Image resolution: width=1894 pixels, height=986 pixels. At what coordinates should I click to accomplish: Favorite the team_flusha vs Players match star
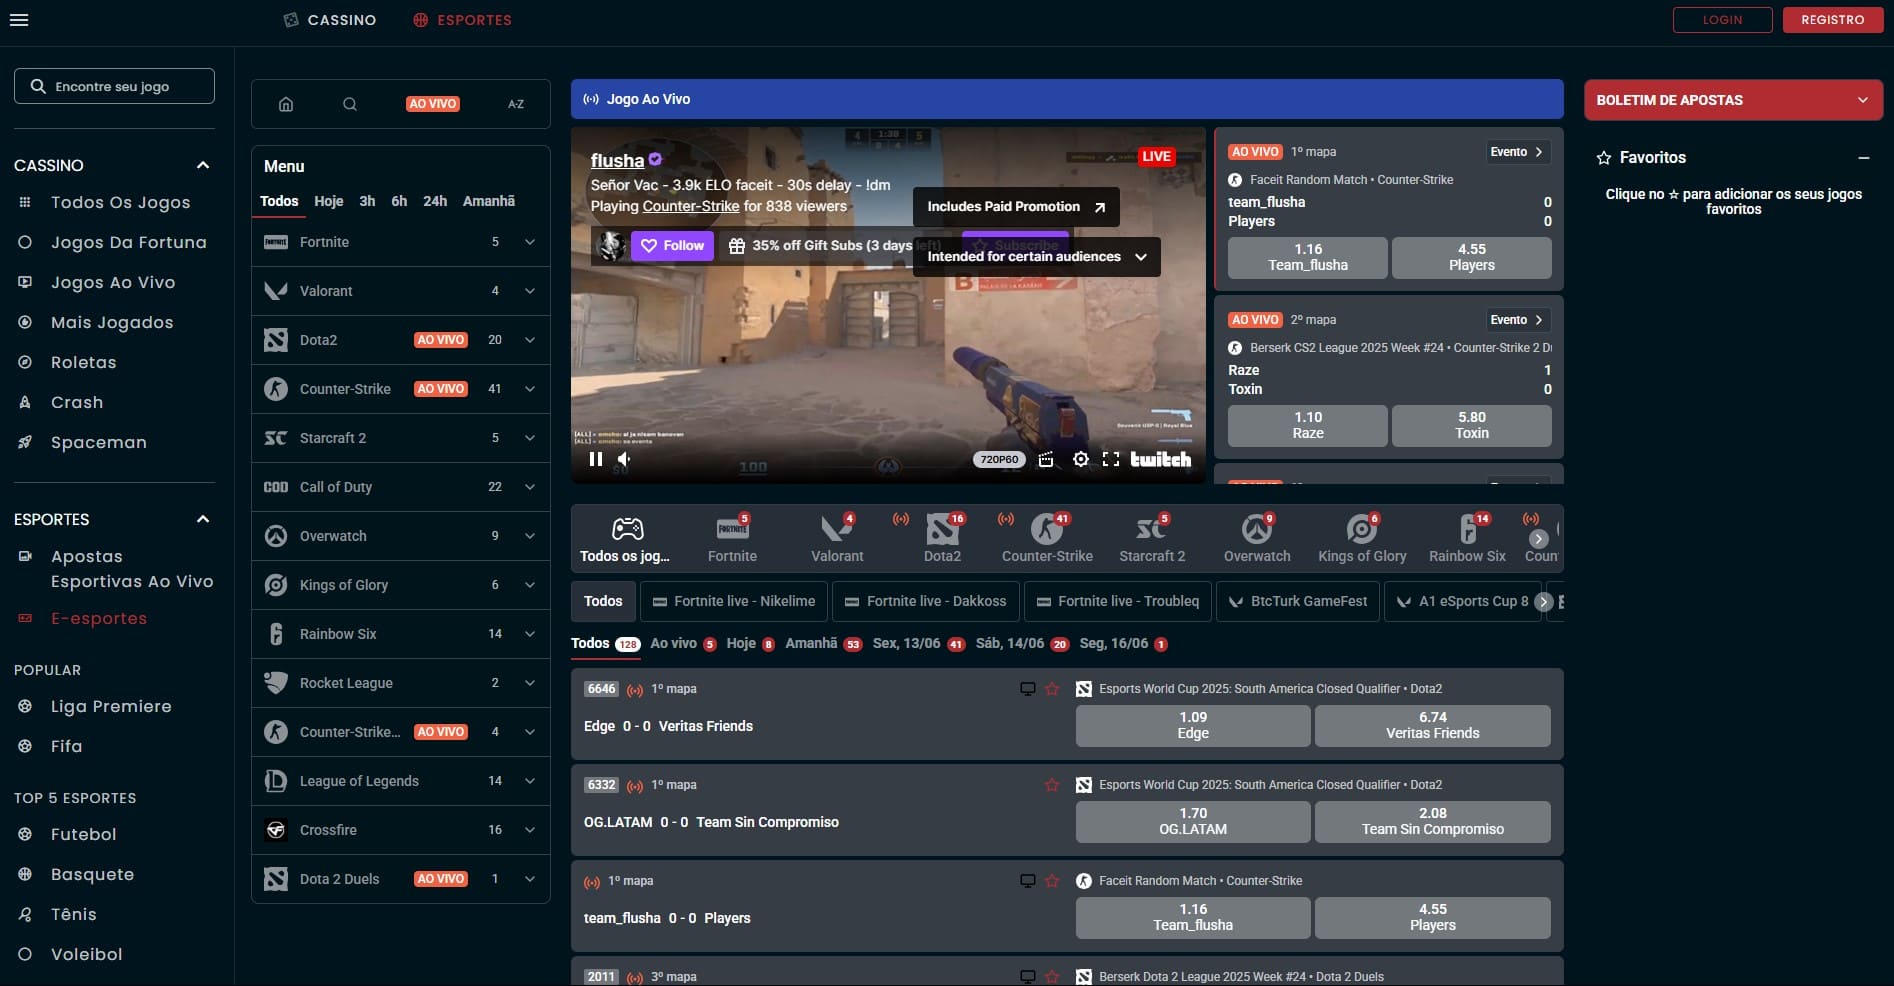click(x=1052, y=881)
